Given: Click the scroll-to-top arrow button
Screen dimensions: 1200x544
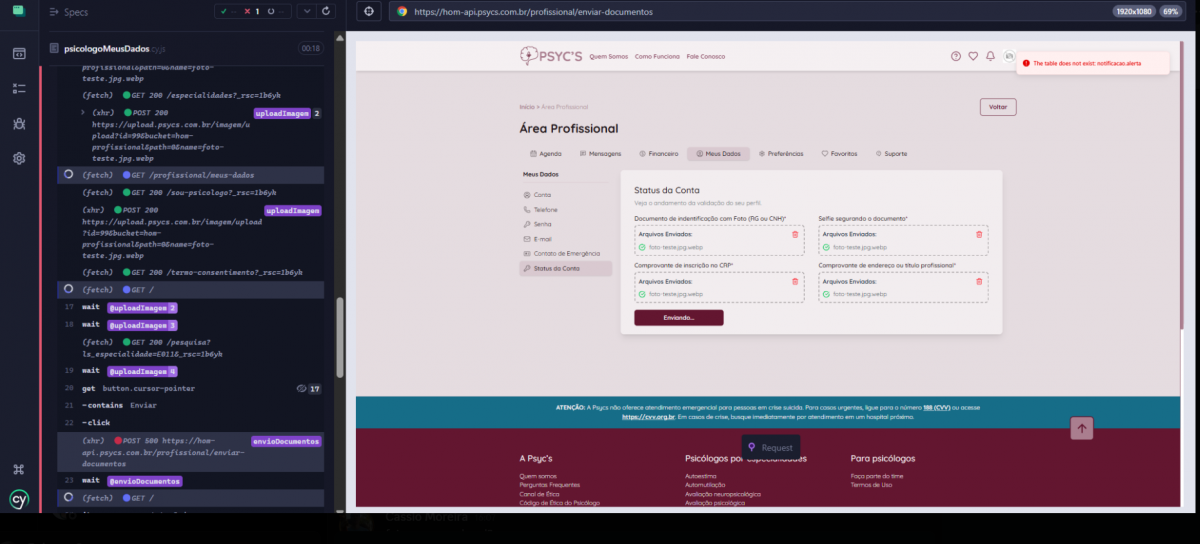Looking at the screenshot, I should coord(1082,428).
